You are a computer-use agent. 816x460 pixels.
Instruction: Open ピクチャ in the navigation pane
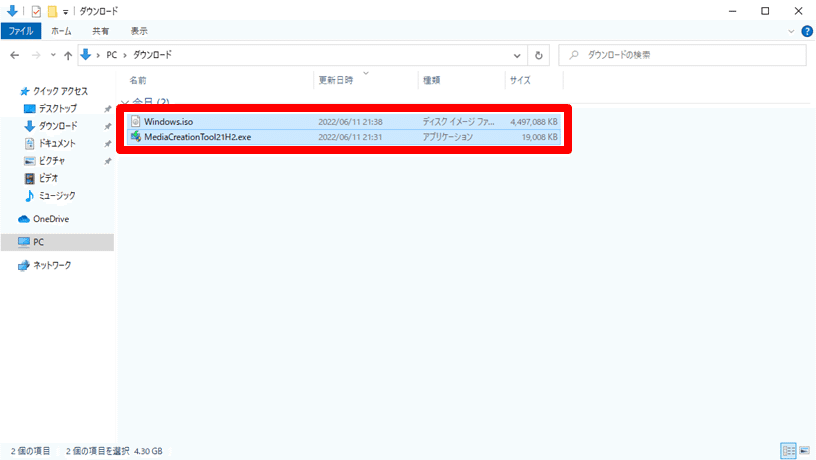[52, 161]
